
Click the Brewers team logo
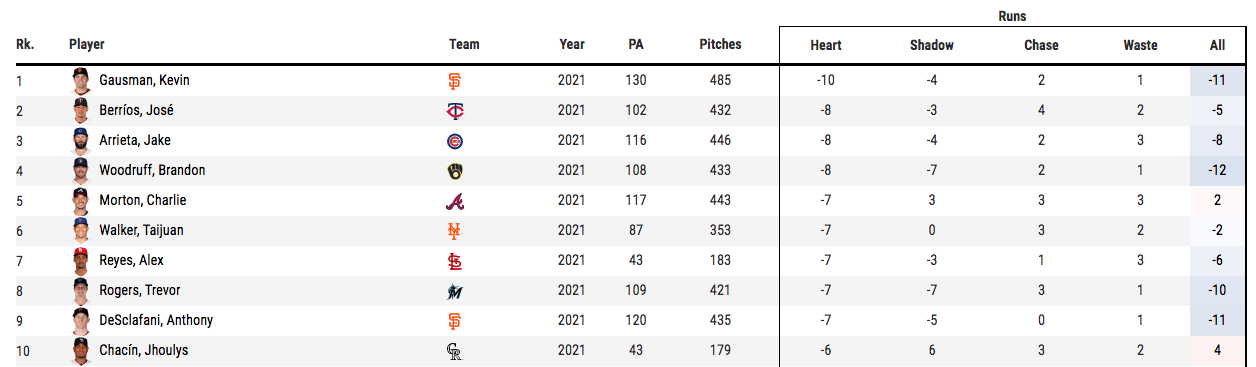pyautogui.click(x=454, y=171)
